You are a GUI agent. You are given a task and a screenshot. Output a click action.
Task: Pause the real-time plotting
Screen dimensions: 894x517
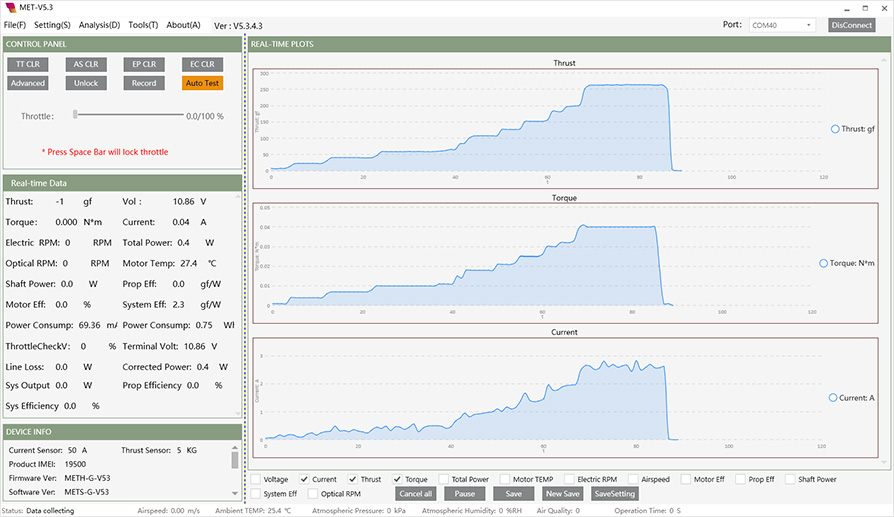pyautogui.click(x=465, y=494)
